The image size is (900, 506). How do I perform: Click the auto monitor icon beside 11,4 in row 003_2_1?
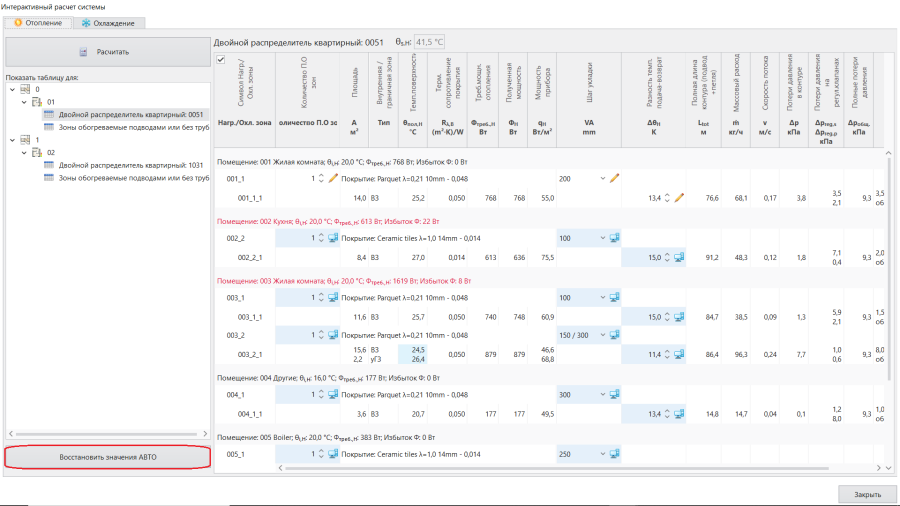click(679, 355)
